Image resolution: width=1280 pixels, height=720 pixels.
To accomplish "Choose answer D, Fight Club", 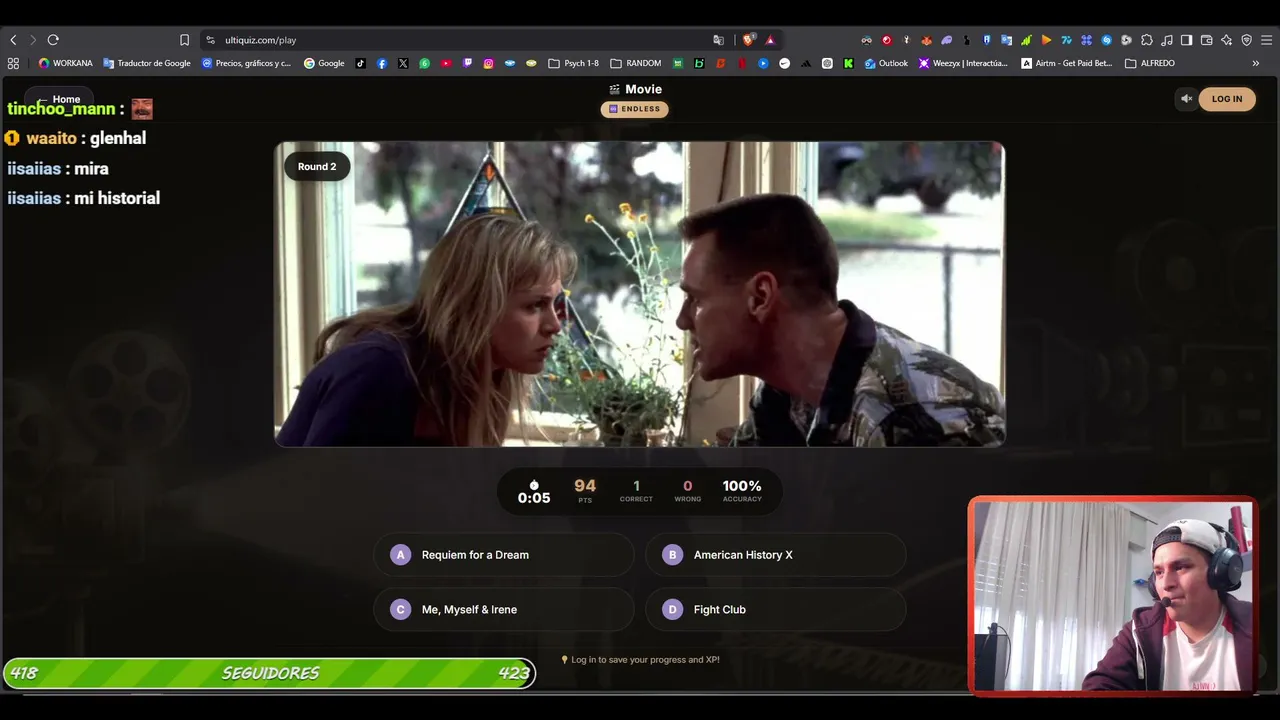I will (776, 610).
